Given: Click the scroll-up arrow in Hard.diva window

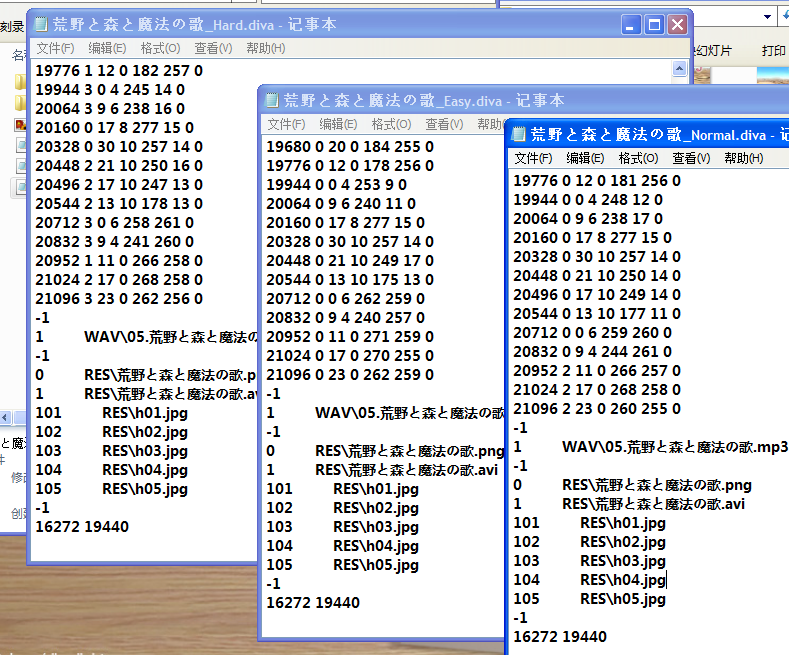Looking at the screenshot, I should (x=679, y=68).
